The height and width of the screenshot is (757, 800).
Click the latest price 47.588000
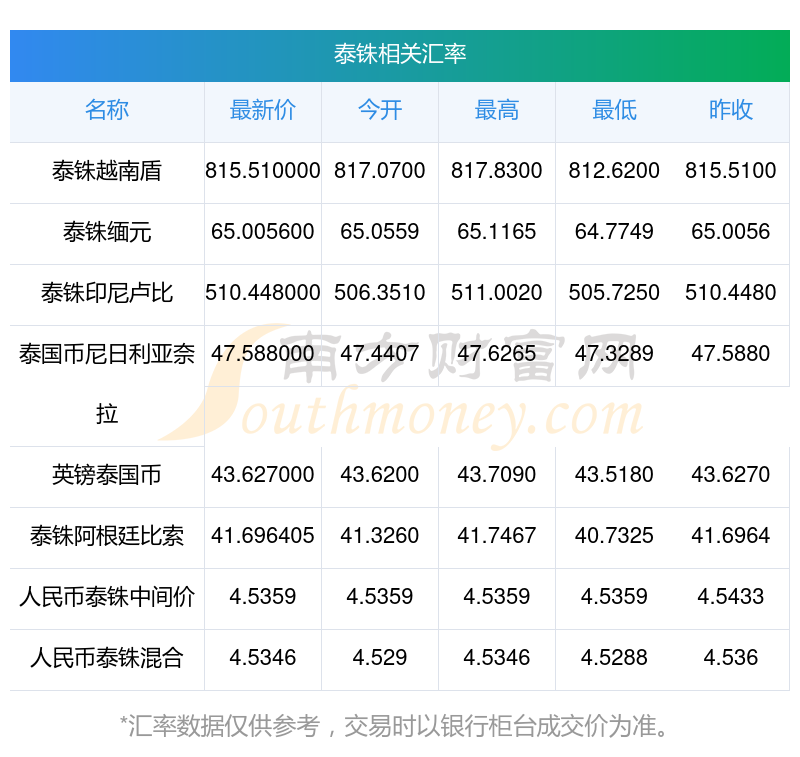pyautogui.click(x=263, y=354)
